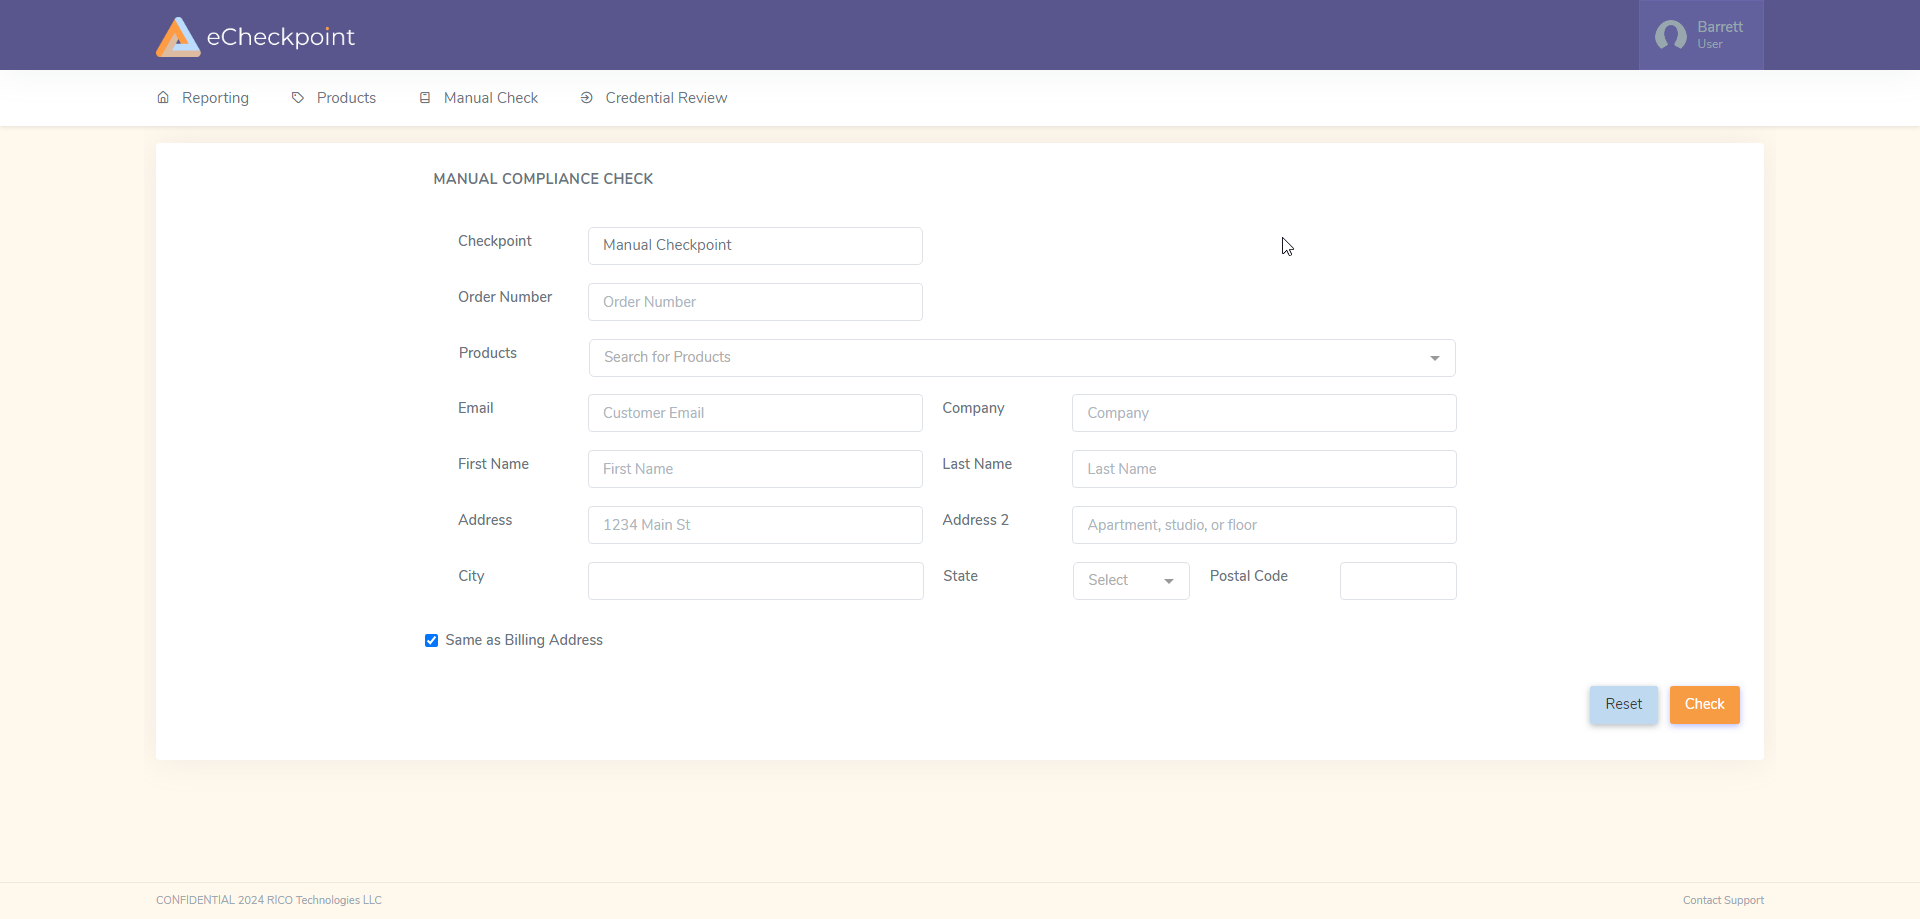Expand the State Select dropdown

tap(1131, 581)
